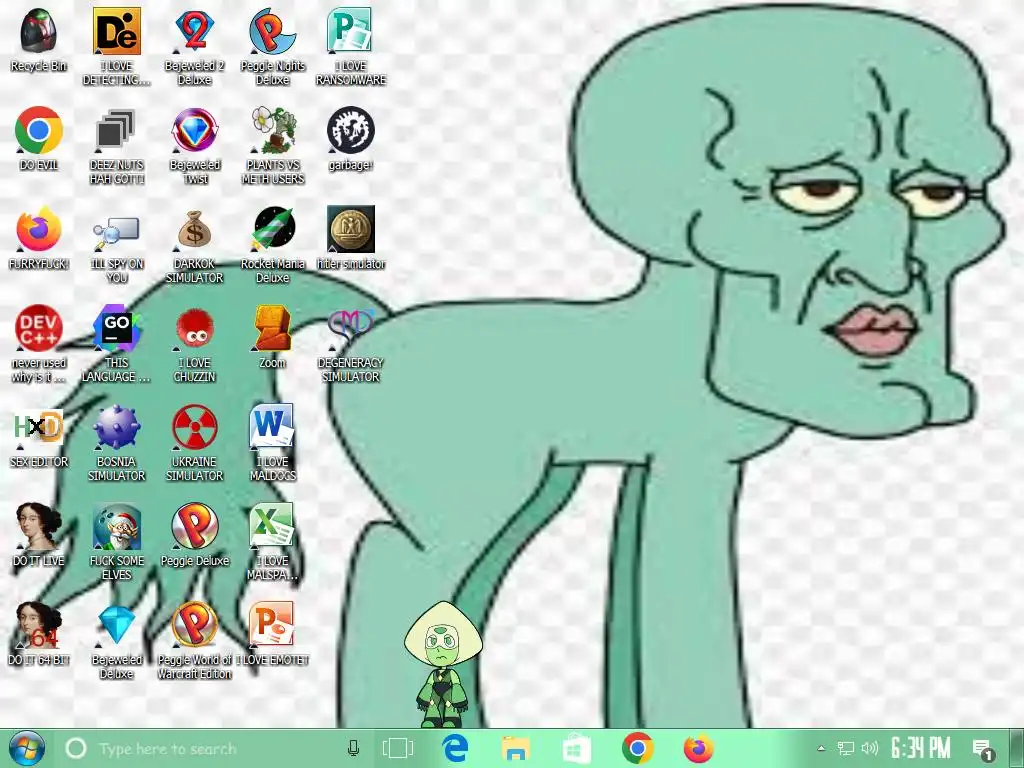Open 'I LOVE MALDOCS' Word icon
The height and width of the screenshot is (768, 1024).
coord(272,427)
